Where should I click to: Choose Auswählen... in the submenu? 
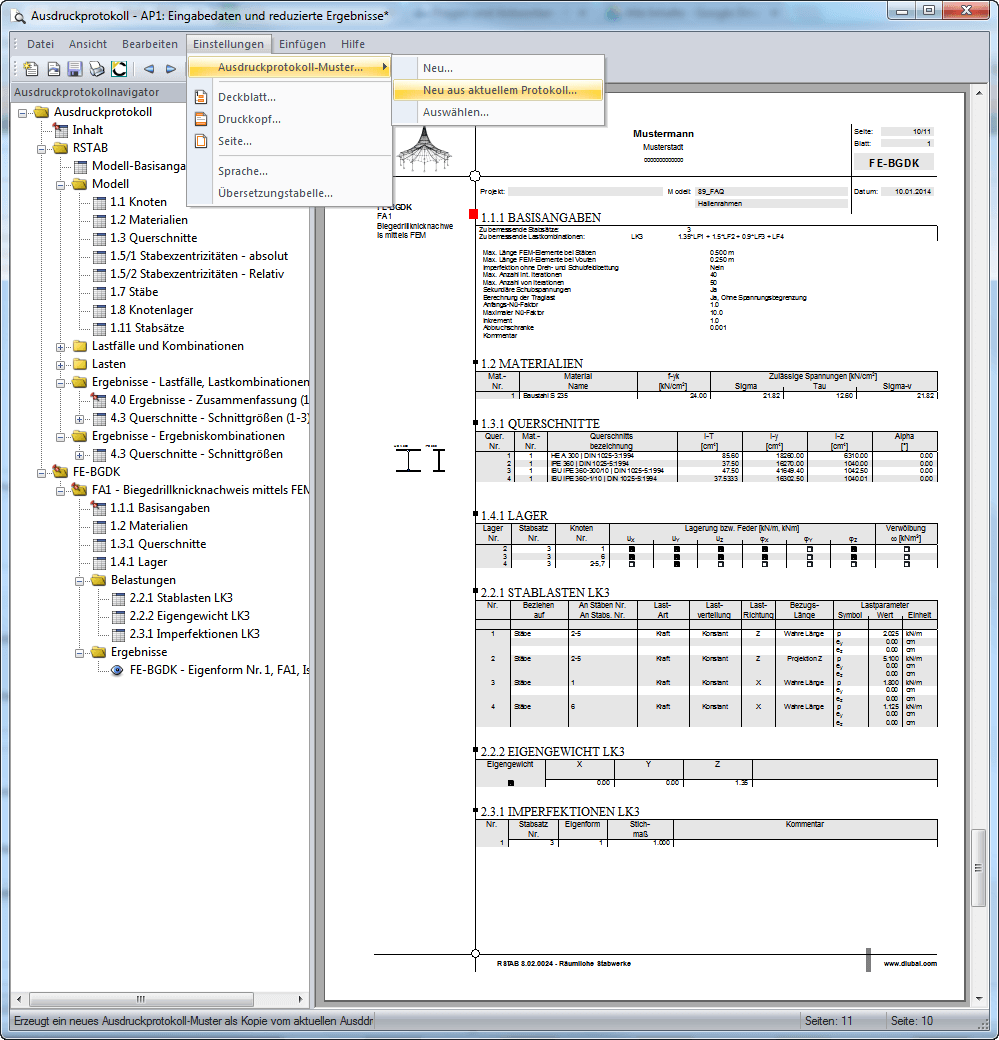click(x=498, y=112)
